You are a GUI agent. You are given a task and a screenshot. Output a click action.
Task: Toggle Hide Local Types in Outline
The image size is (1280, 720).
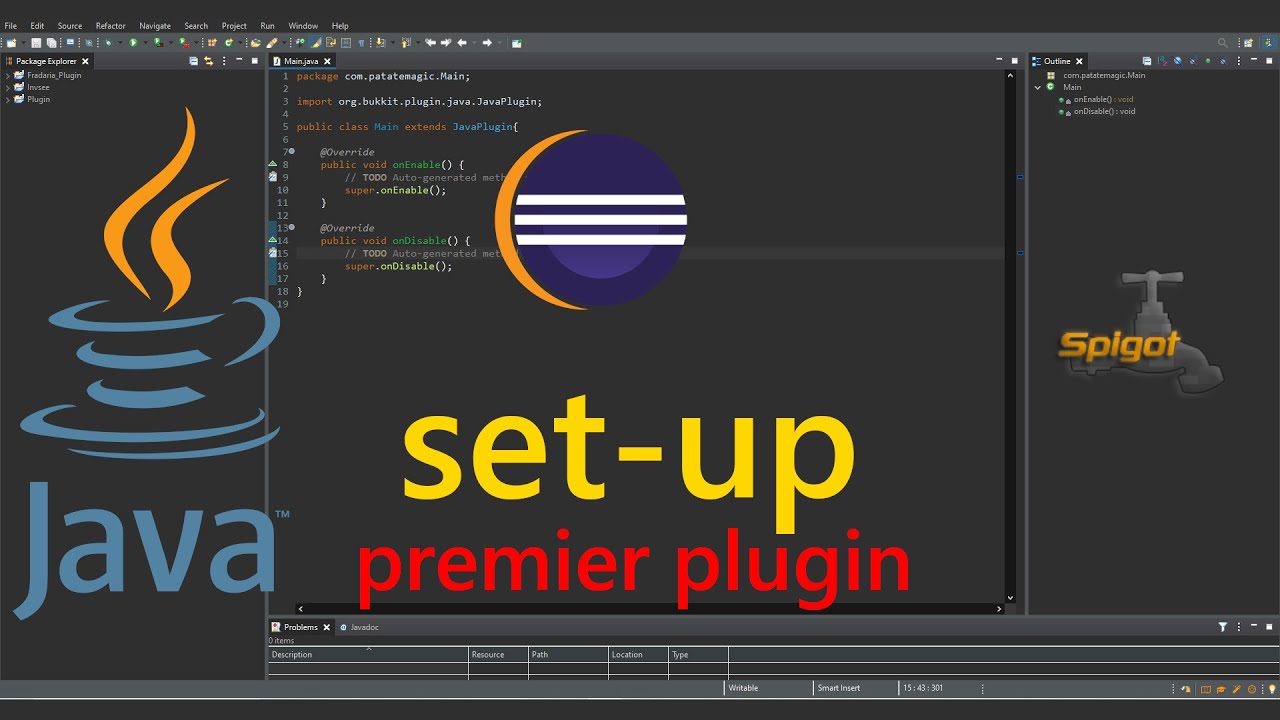[1223, 61]
